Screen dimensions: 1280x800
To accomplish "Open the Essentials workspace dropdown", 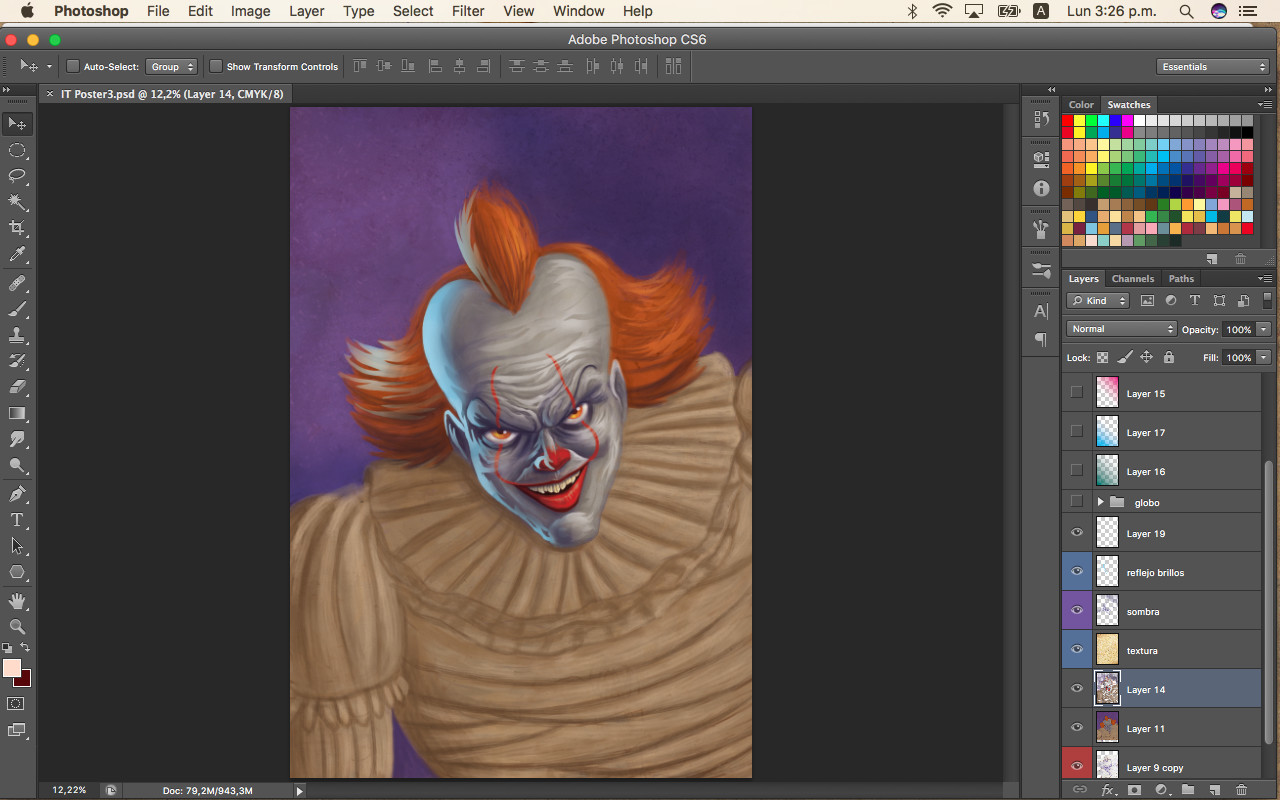I will click(x=1213, y=67).
